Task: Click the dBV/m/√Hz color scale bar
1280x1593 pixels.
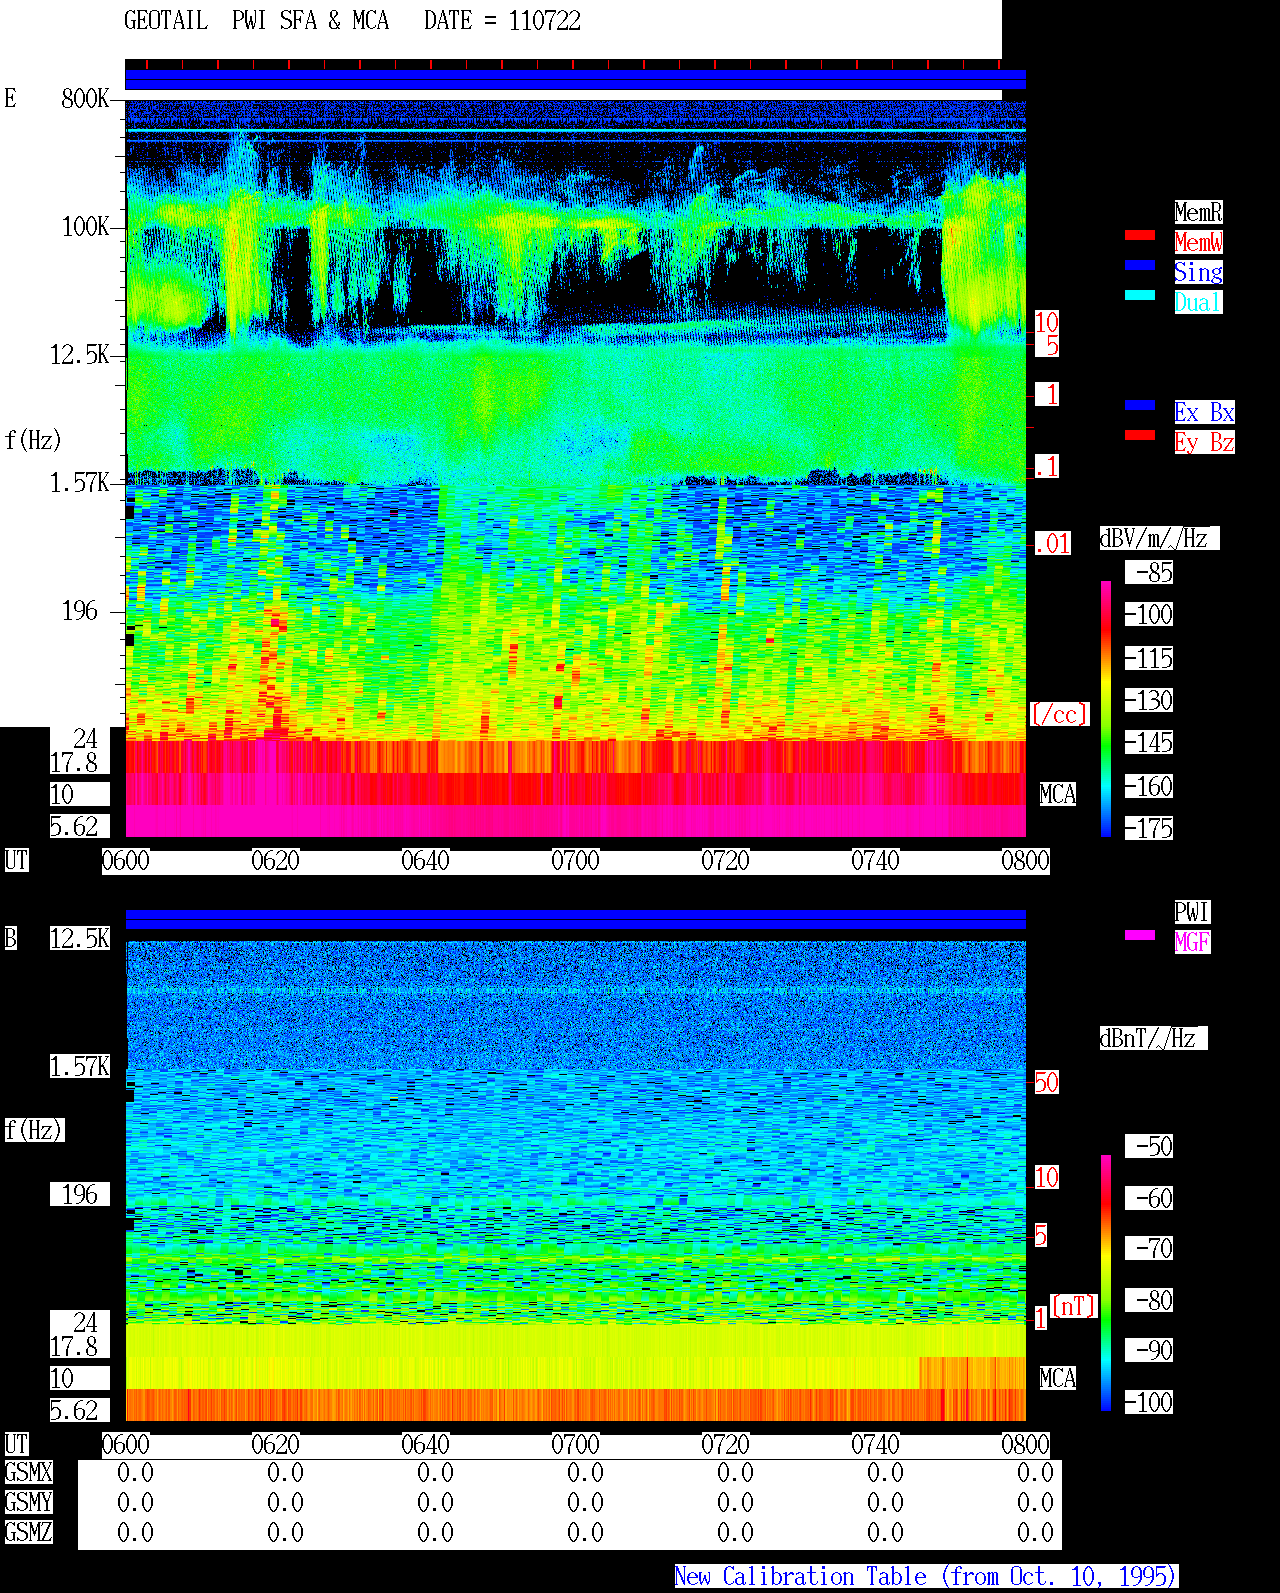Action: click(x=1106, y=708)
